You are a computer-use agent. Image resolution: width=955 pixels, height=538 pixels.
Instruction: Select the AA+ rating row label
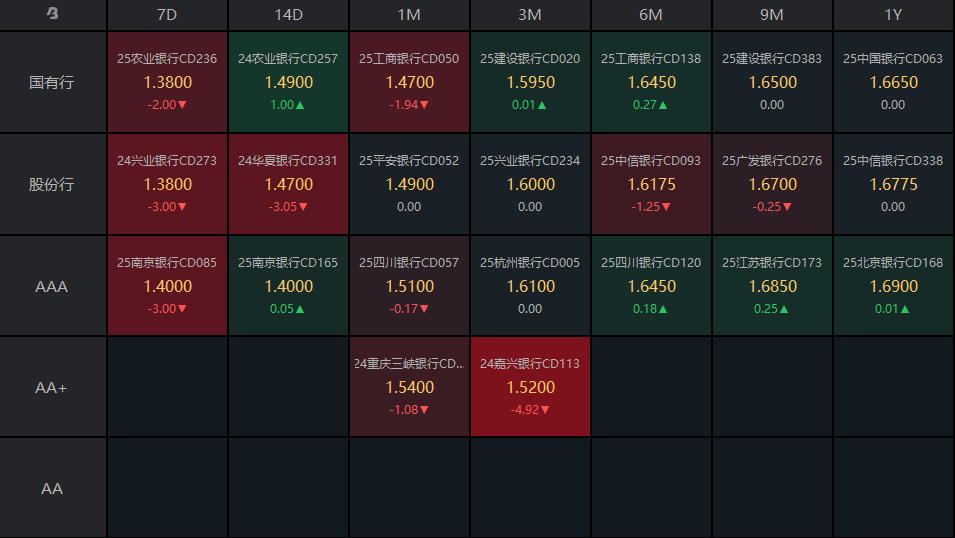coord(52,387)
